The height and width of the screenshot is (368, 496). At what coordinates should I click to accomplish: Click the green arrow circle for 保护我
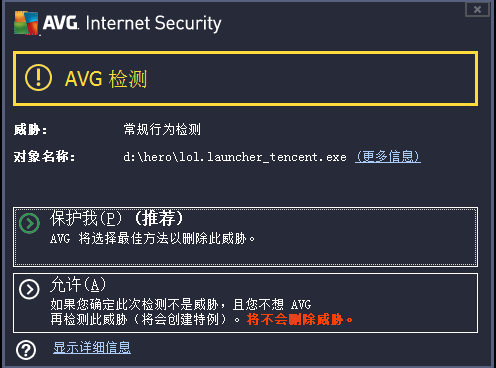pos(29,223)
